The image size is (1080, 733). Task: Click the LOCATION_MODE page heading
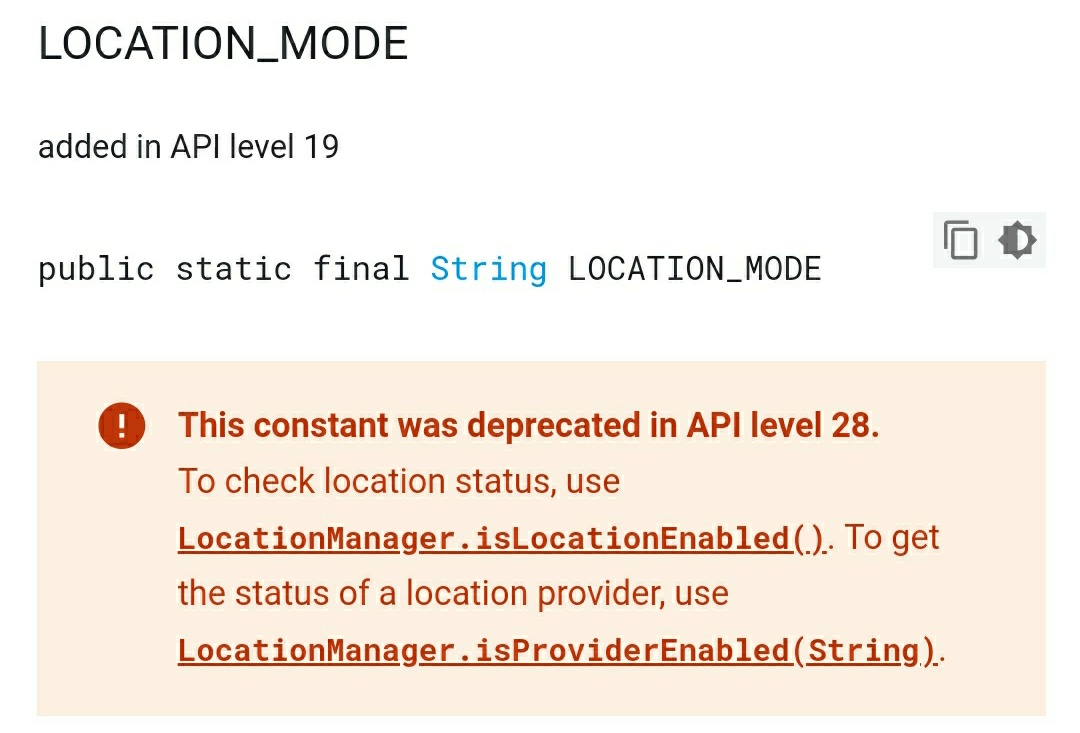tap(223, 43)
